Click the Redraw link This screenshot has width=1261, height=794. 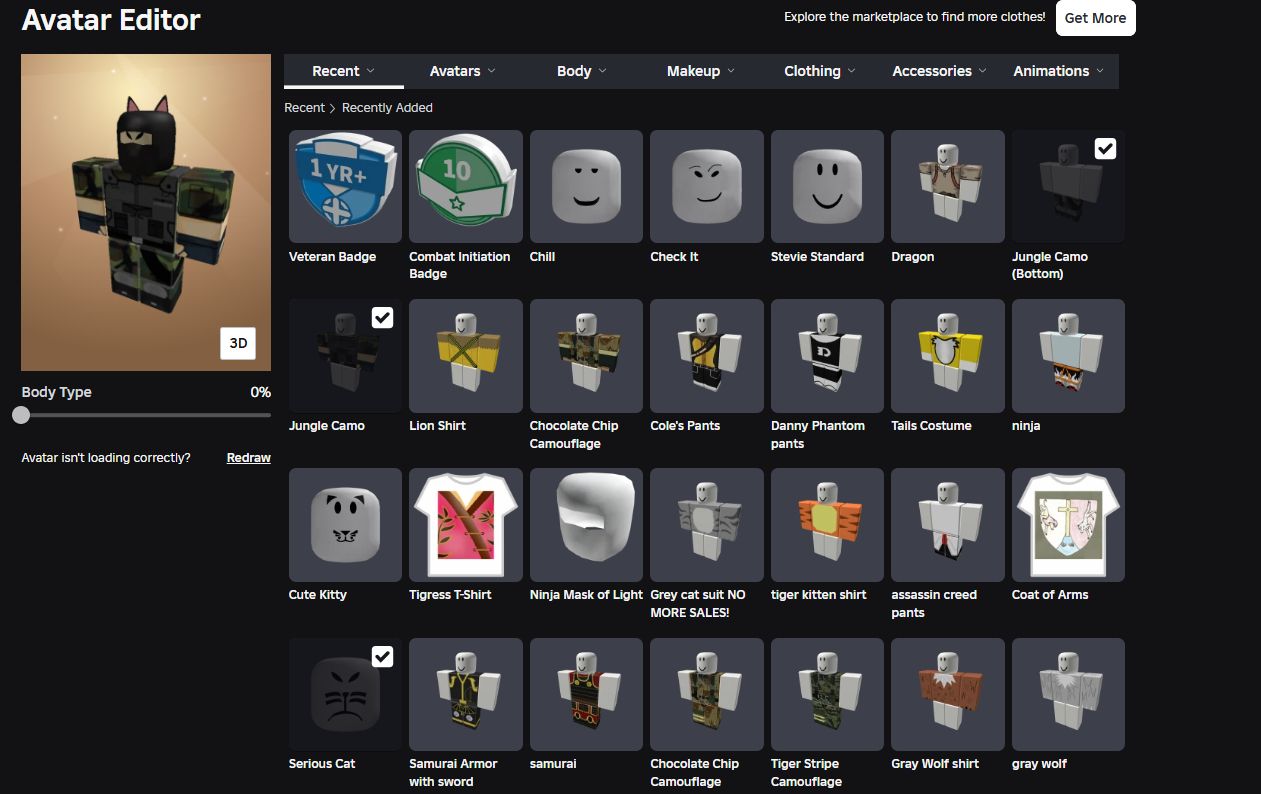[x=249, y=458]
